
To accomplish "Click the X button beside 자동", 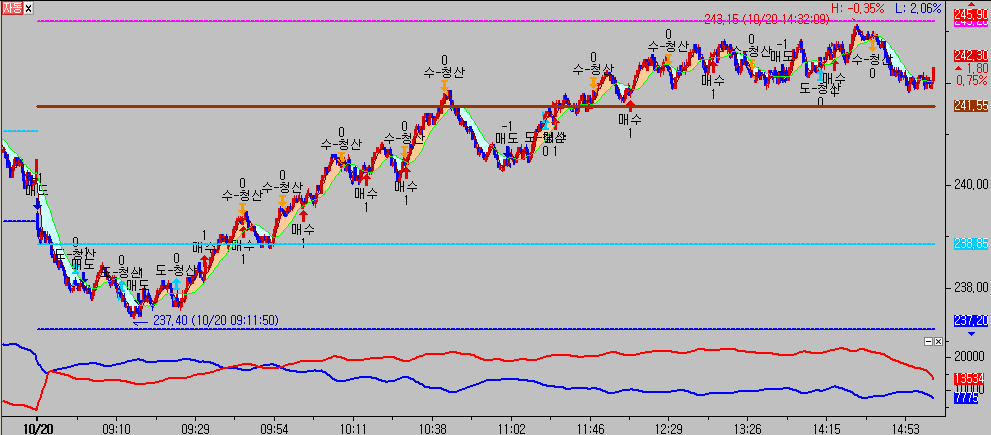I will tap(28, 9).
